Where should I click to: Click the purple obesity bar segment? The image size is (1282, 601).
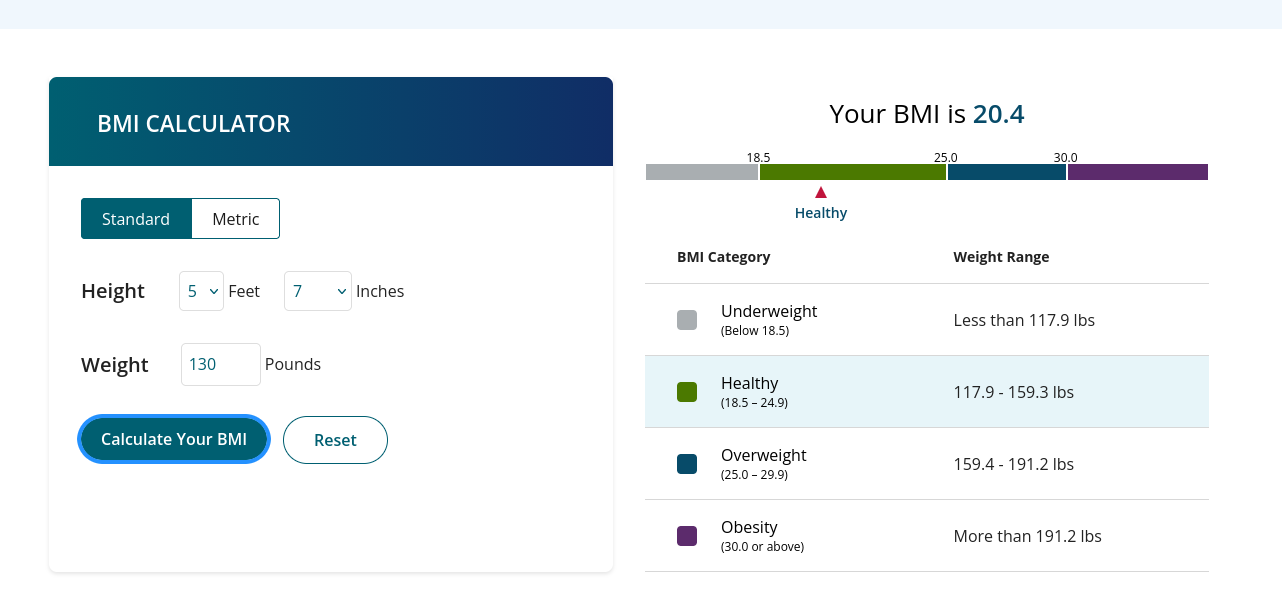(x=1138, y=172)
